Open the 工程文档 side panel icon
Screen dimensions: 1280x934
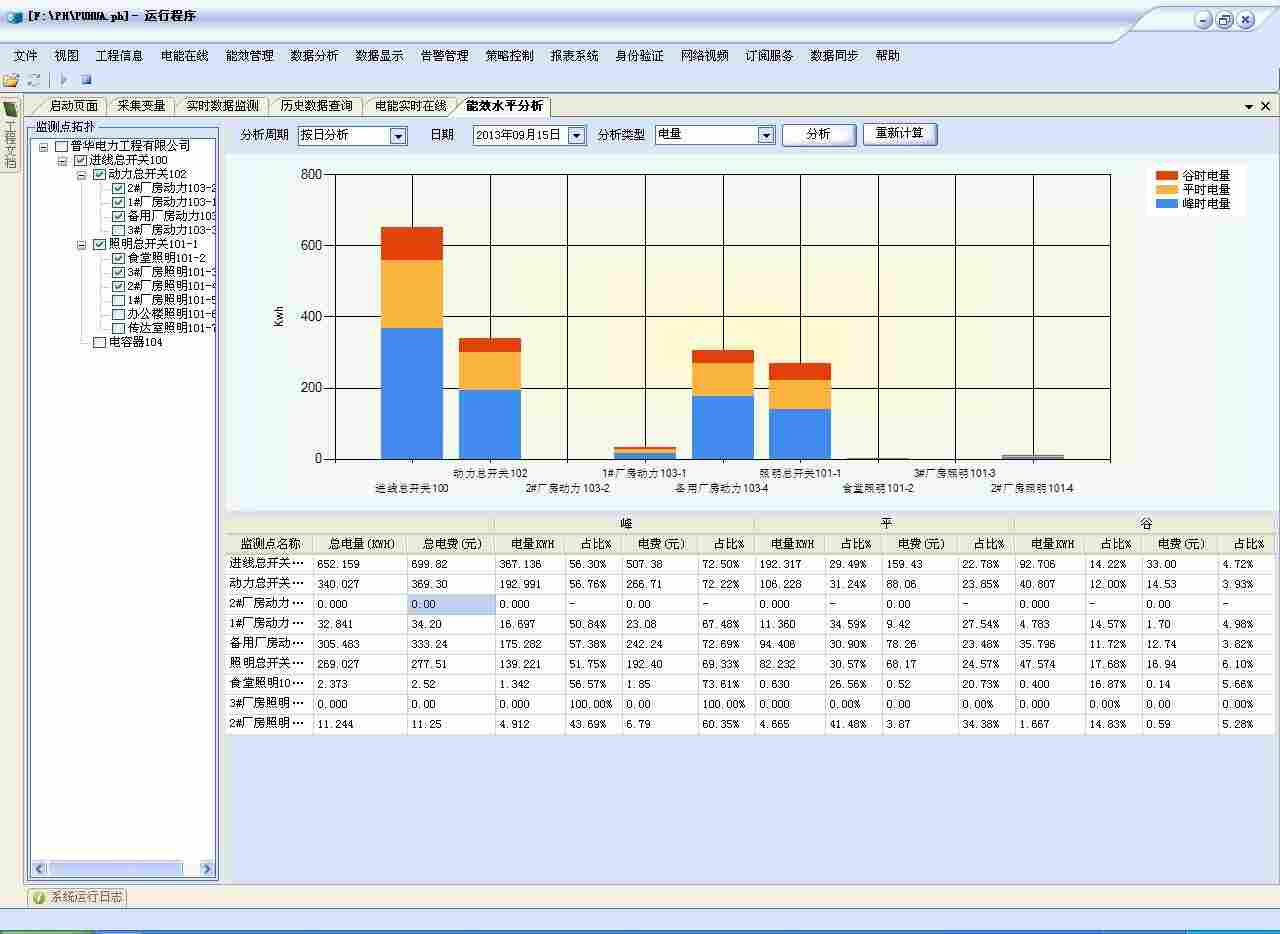11,109
